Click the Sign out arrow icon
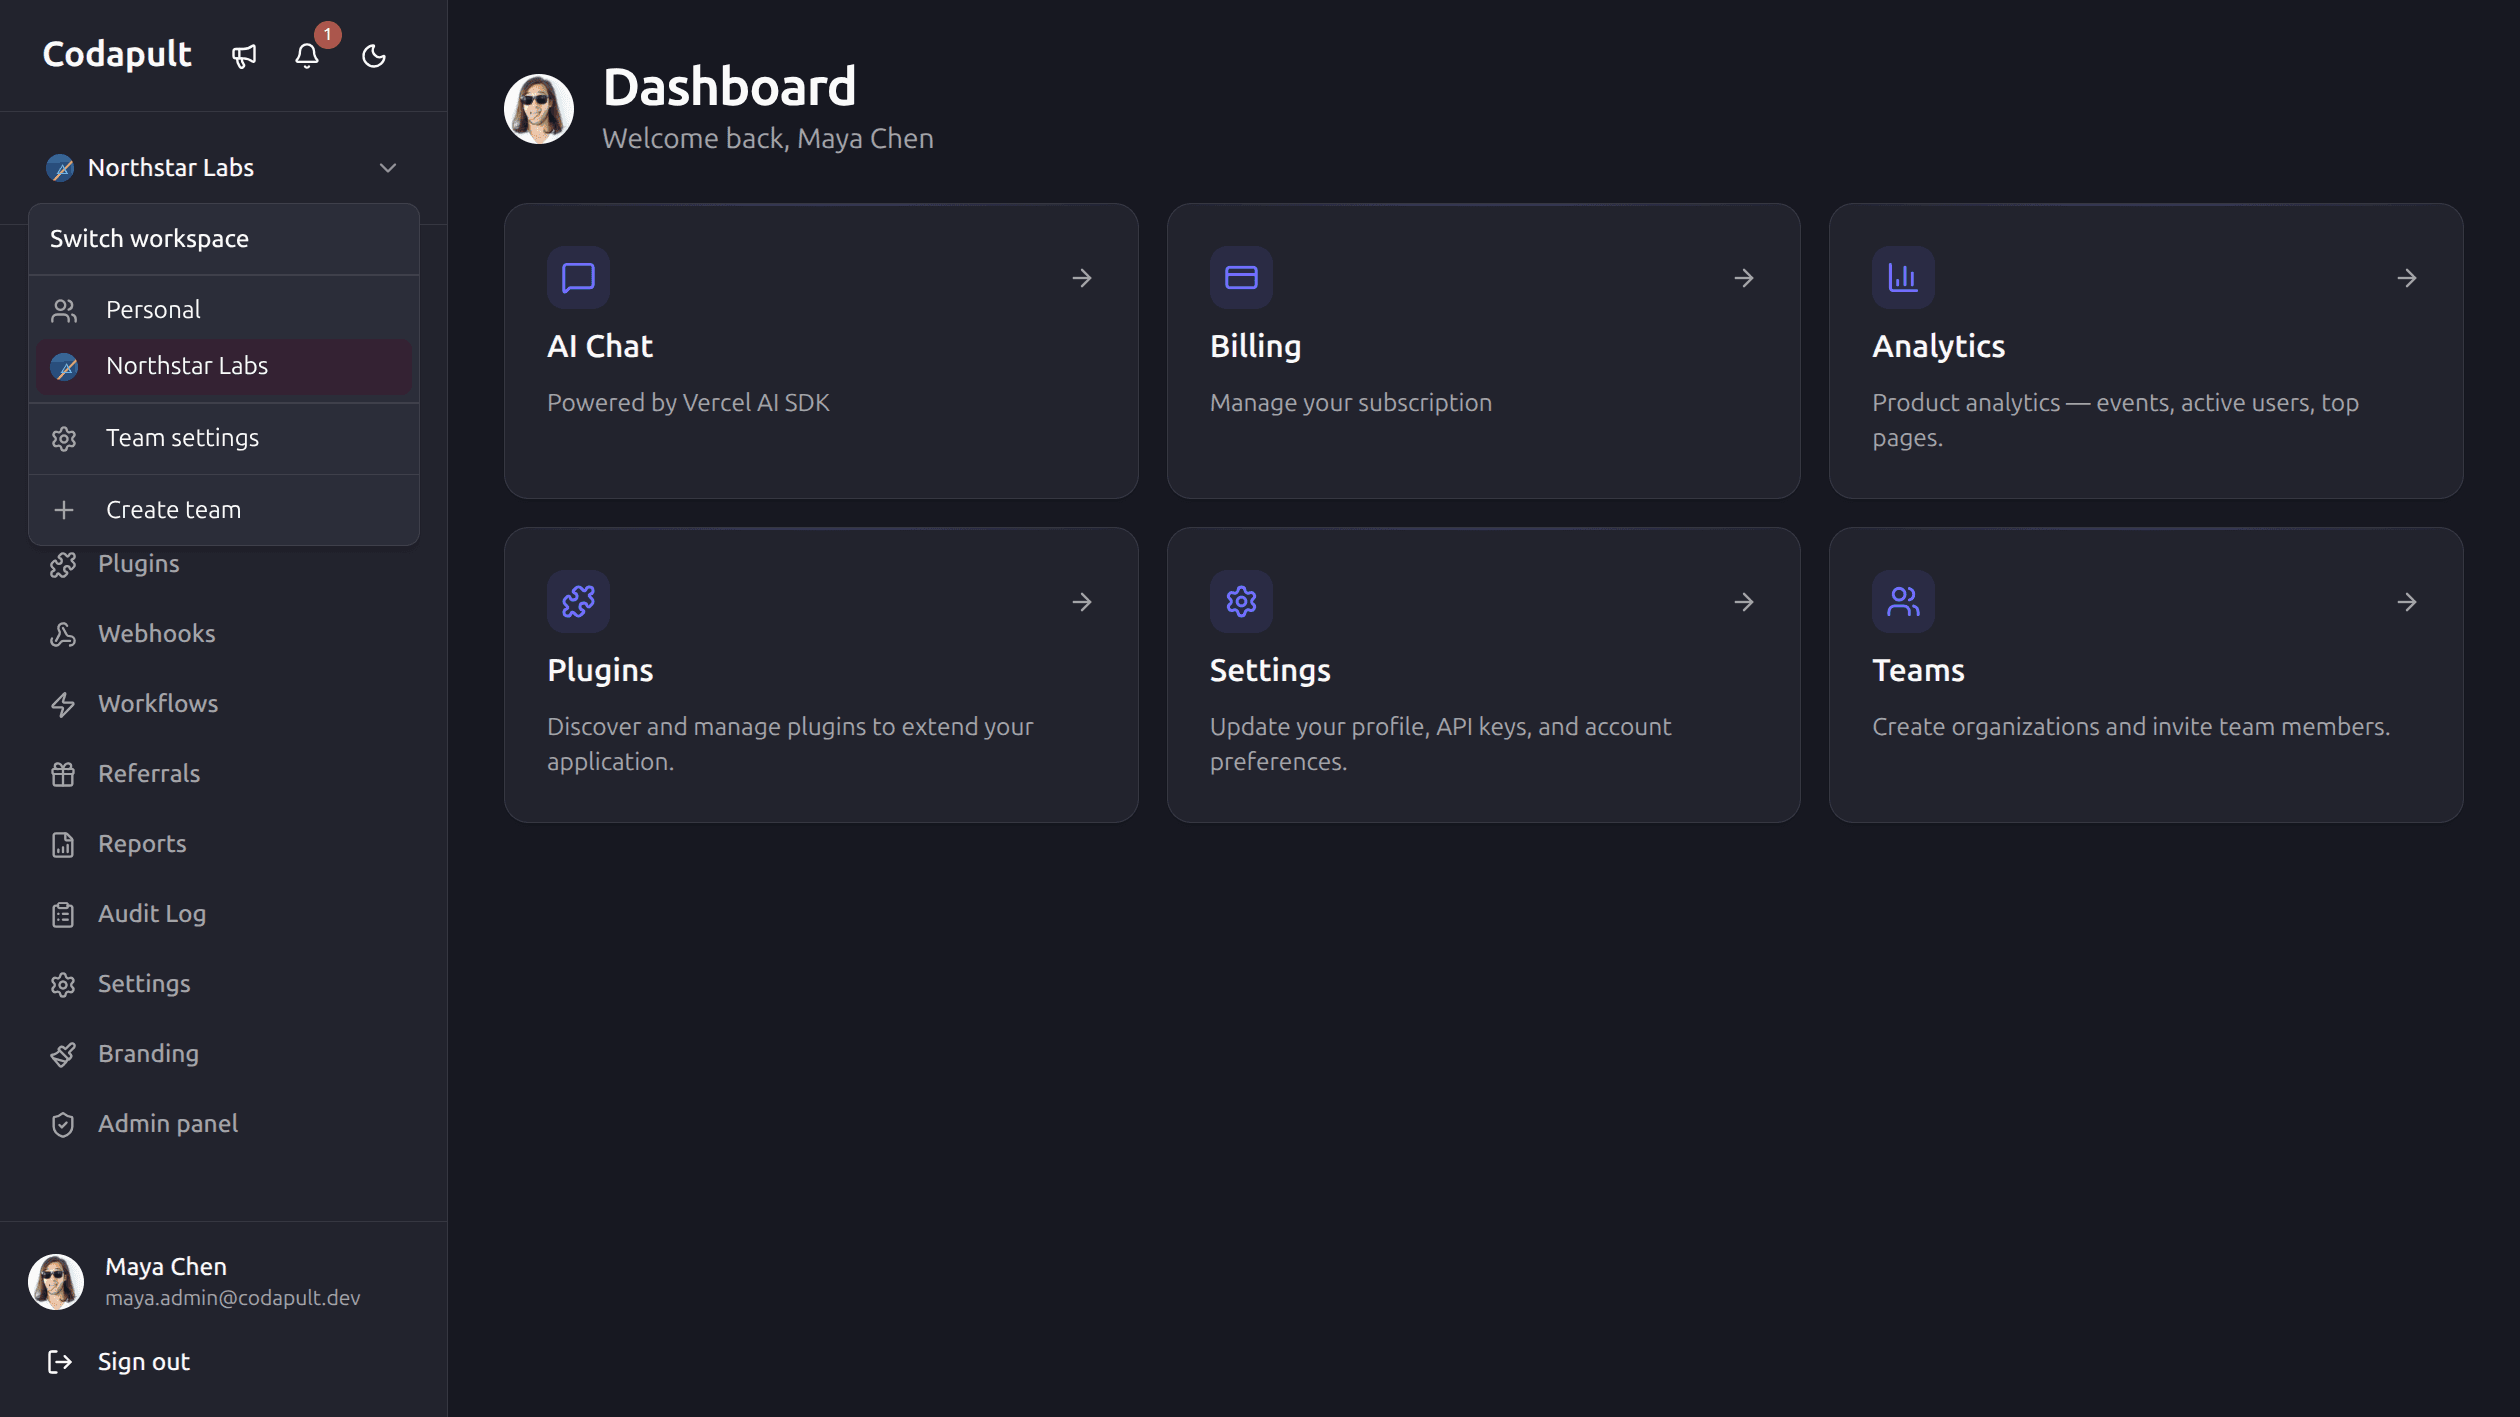The height and width of the screenshot is (1417, 2520). [x=60, y=1362]
